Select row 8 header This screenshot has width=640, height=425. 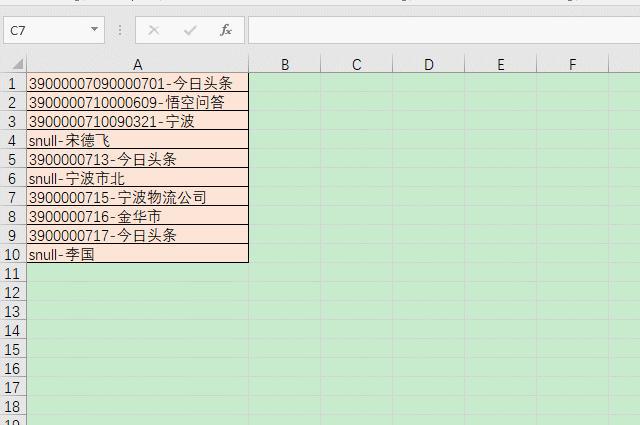[13, 216]
